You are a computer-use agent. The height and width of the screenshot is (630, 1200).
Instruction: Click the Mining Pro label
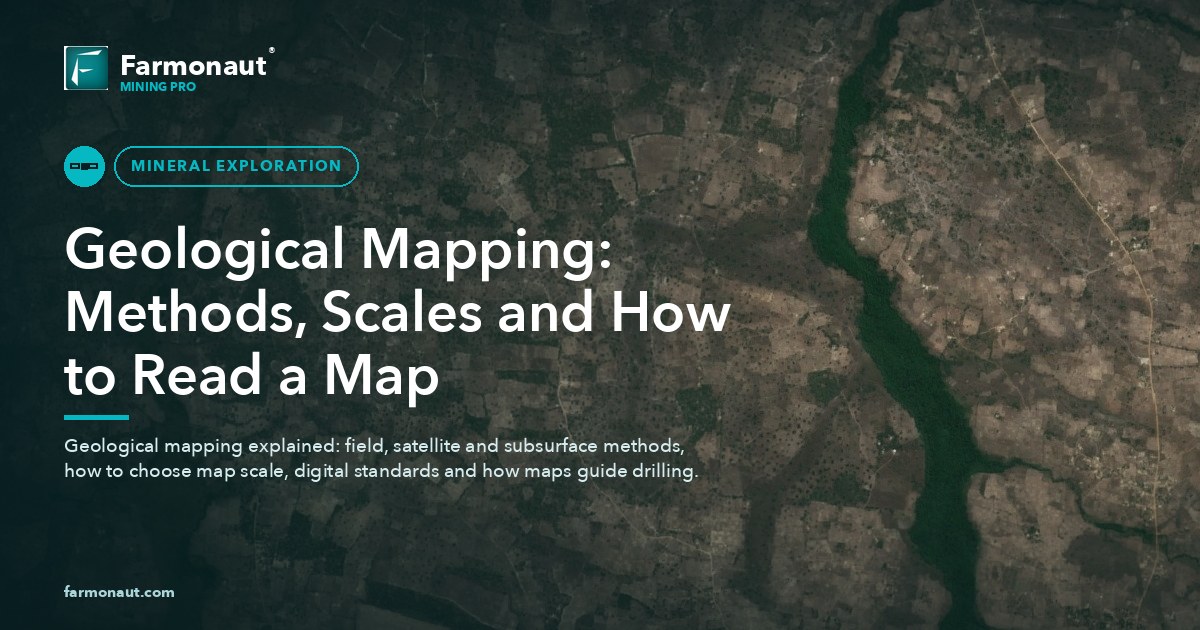pyautogui.click(x=158, y=87)
